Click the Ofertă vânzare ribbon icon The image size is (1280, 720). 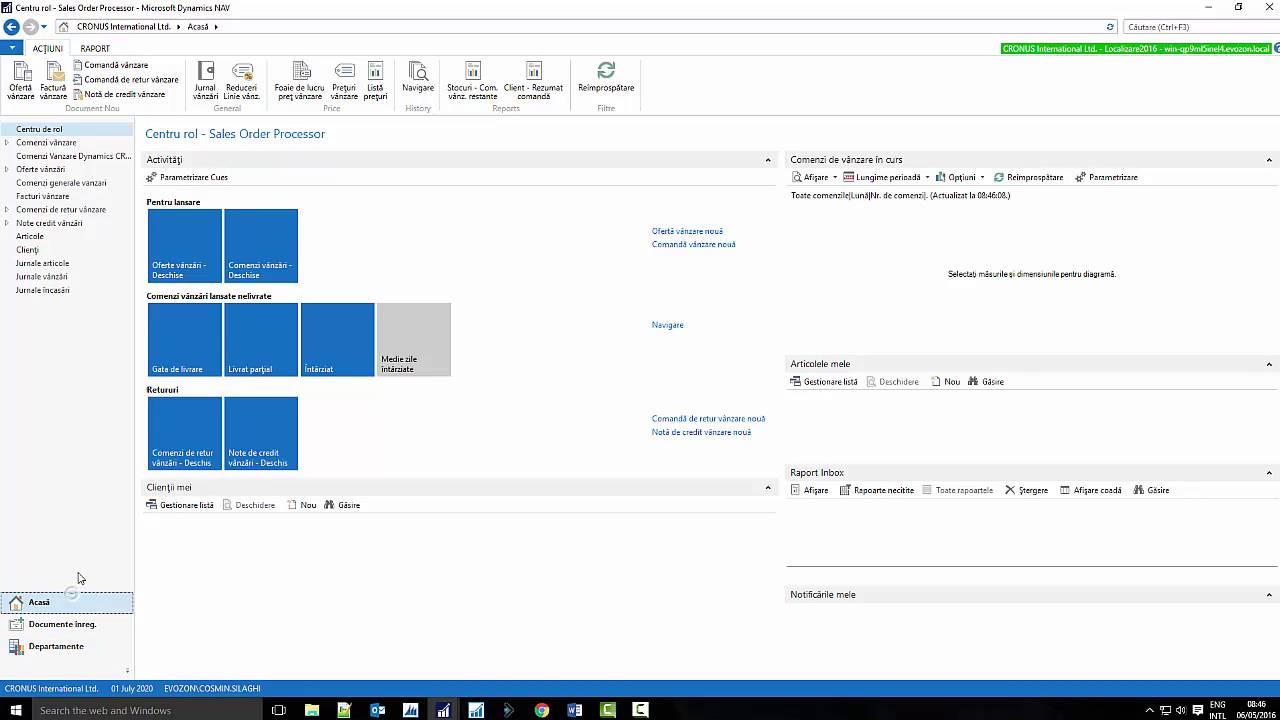point(21,80)
